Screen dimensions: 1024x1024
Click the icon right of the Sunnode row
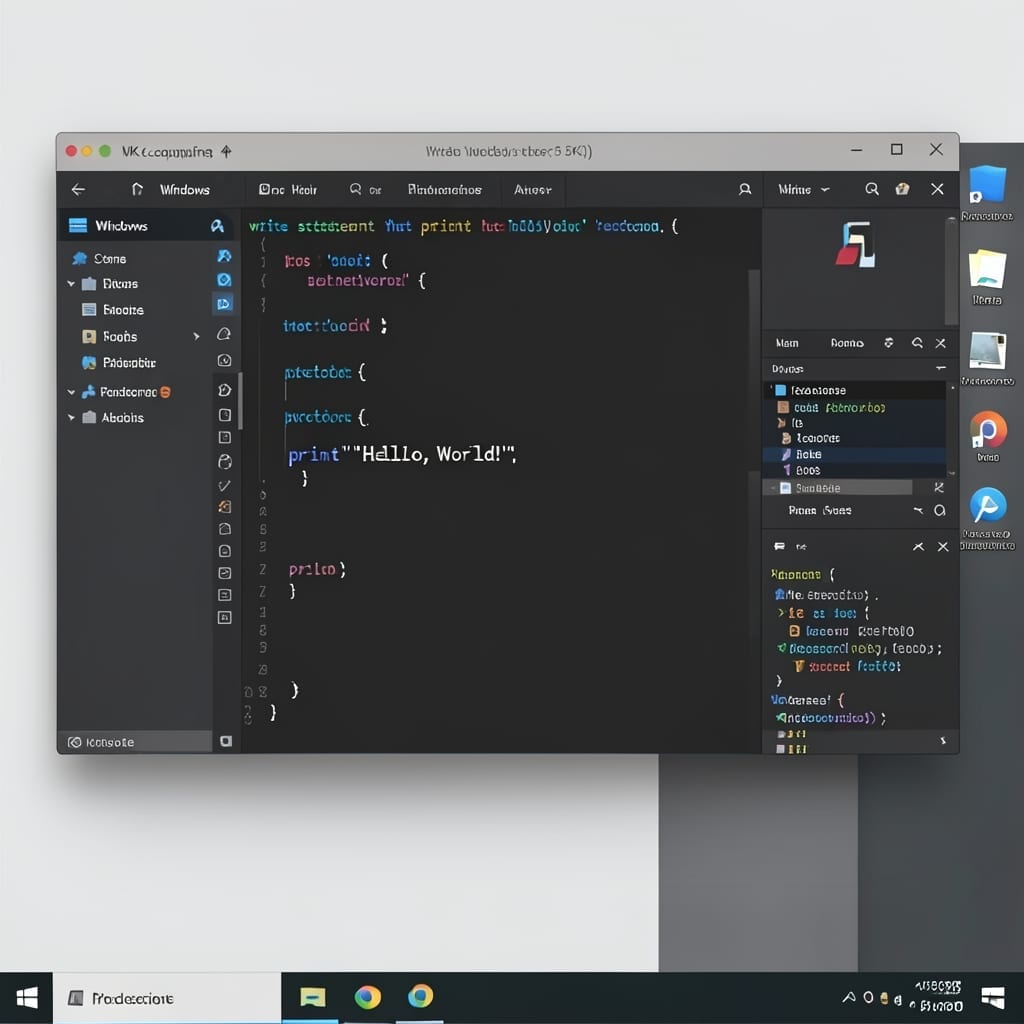[x=938, y=488]
